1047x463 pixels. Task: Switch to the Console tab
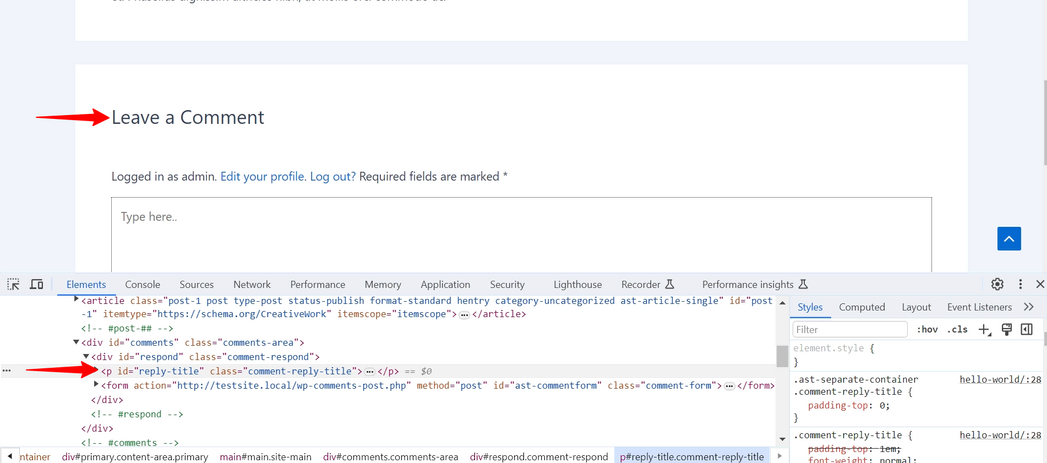tap(142, 285)
